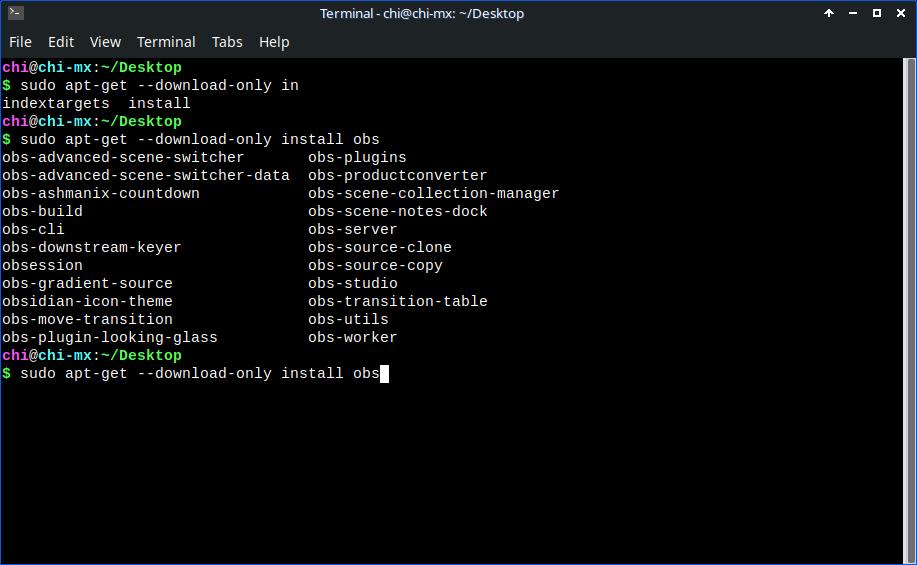Click the window title text in title bar
Image resolution: width=917 pixels, height=565 pixels.
coord(422,13)
